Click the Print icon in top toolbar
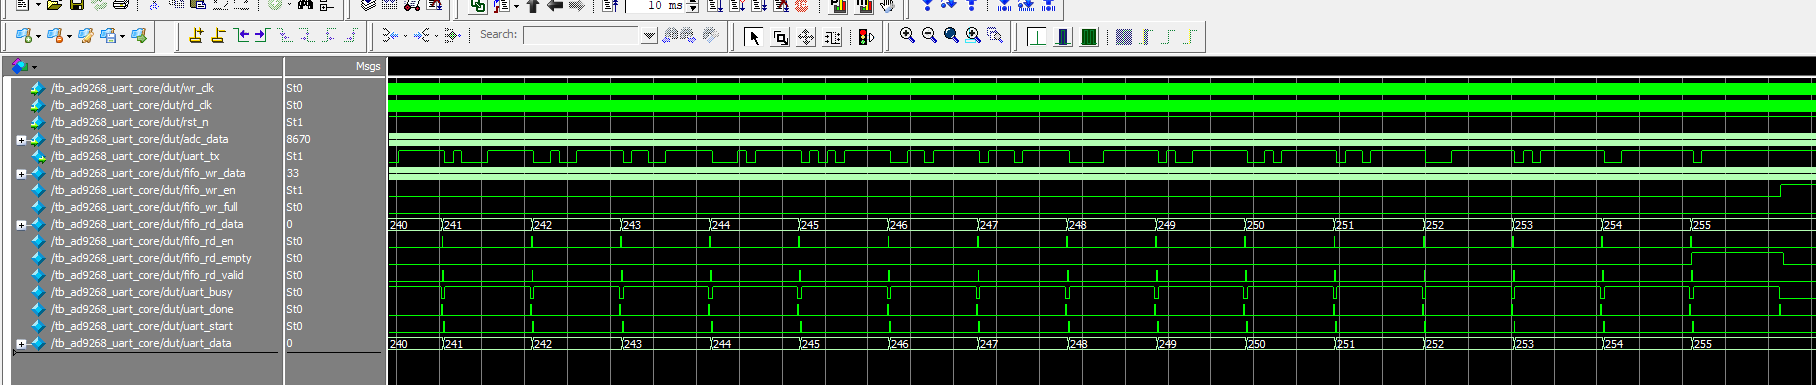The height and width of the screenshot is (385, 1816). 121,5
